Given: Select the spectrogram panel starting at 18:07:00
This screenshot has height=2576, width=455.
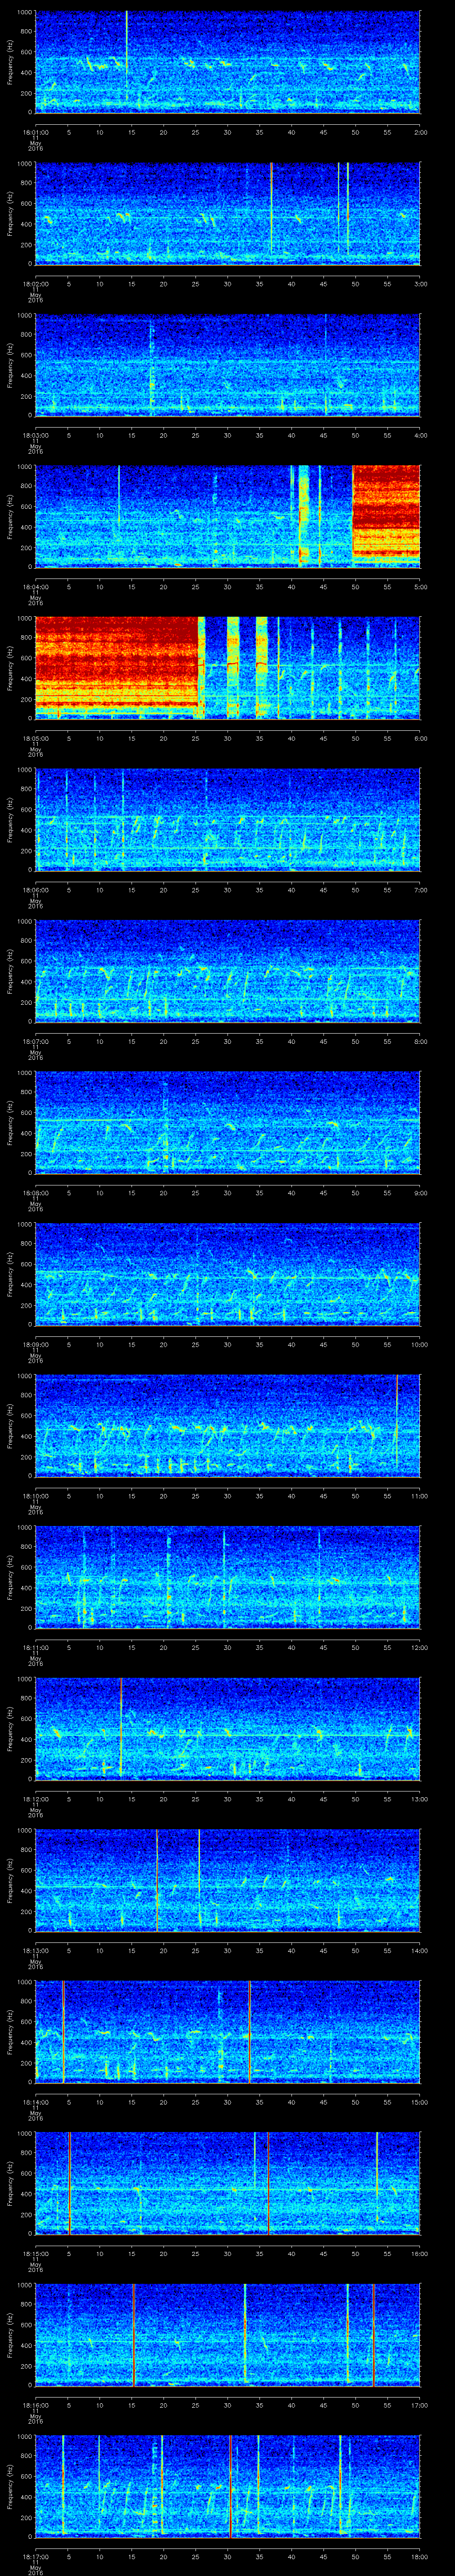Looking at the screenshot, I should 227,970.
